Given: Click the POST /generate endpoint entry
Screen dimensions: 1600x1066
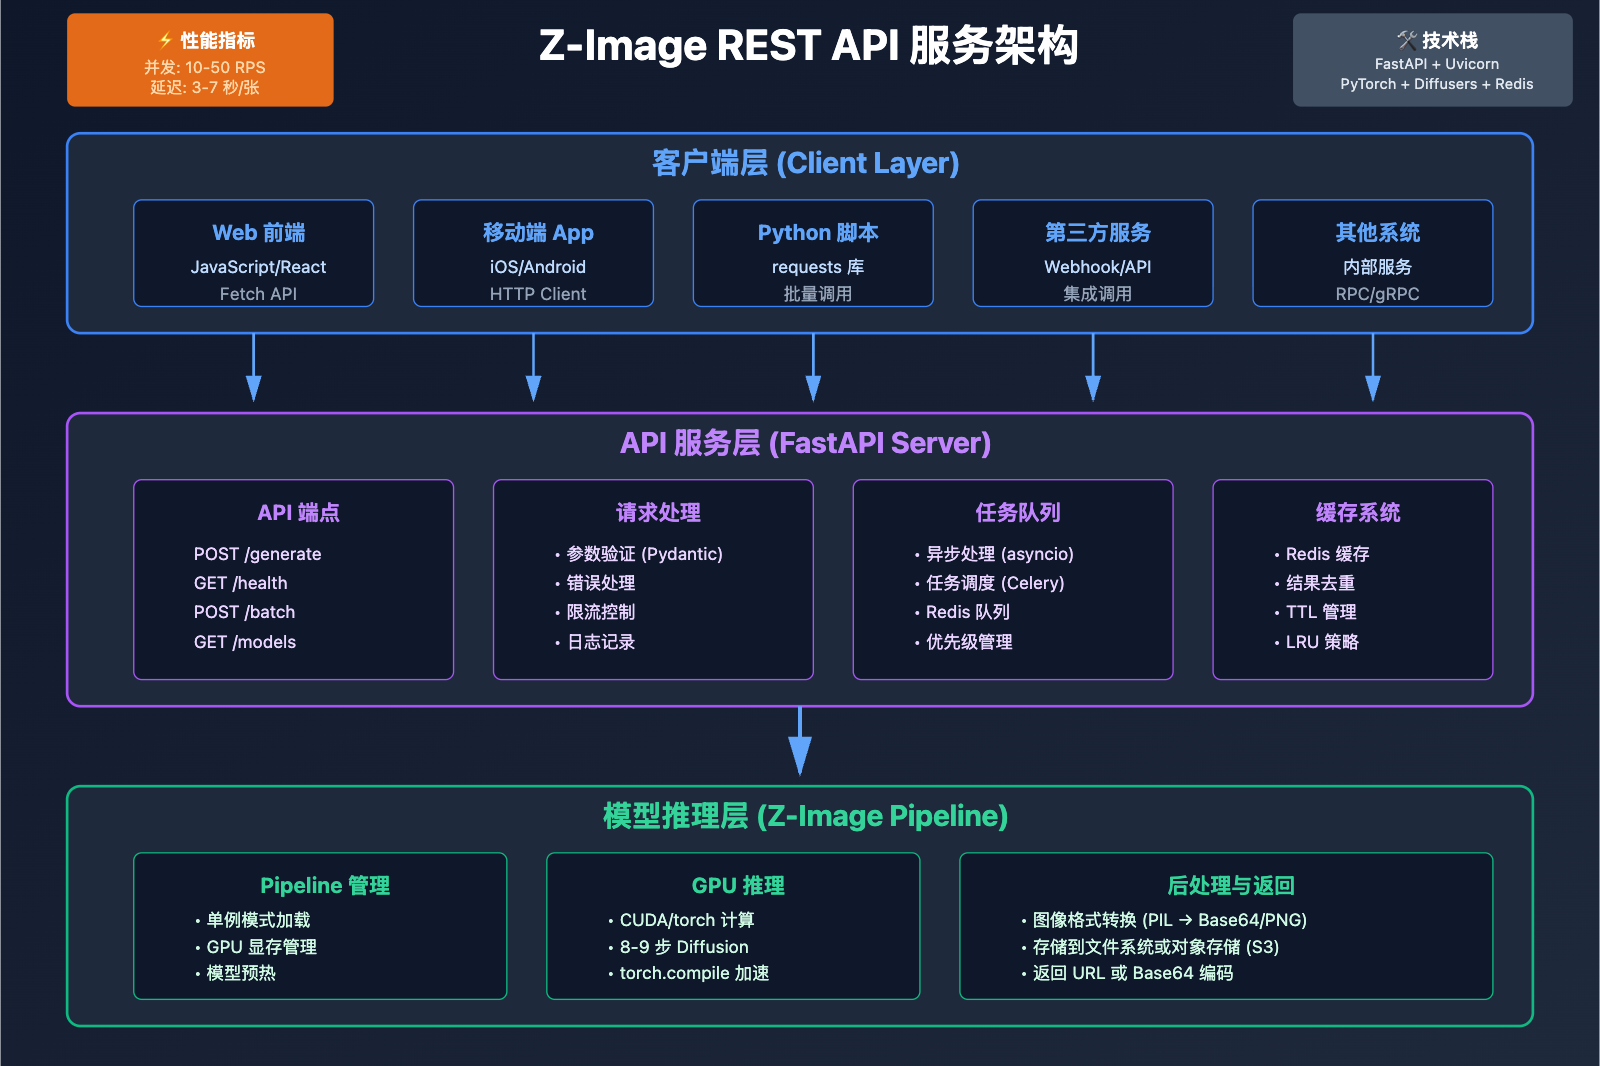Looking at the screenshot, I should 257,553.
